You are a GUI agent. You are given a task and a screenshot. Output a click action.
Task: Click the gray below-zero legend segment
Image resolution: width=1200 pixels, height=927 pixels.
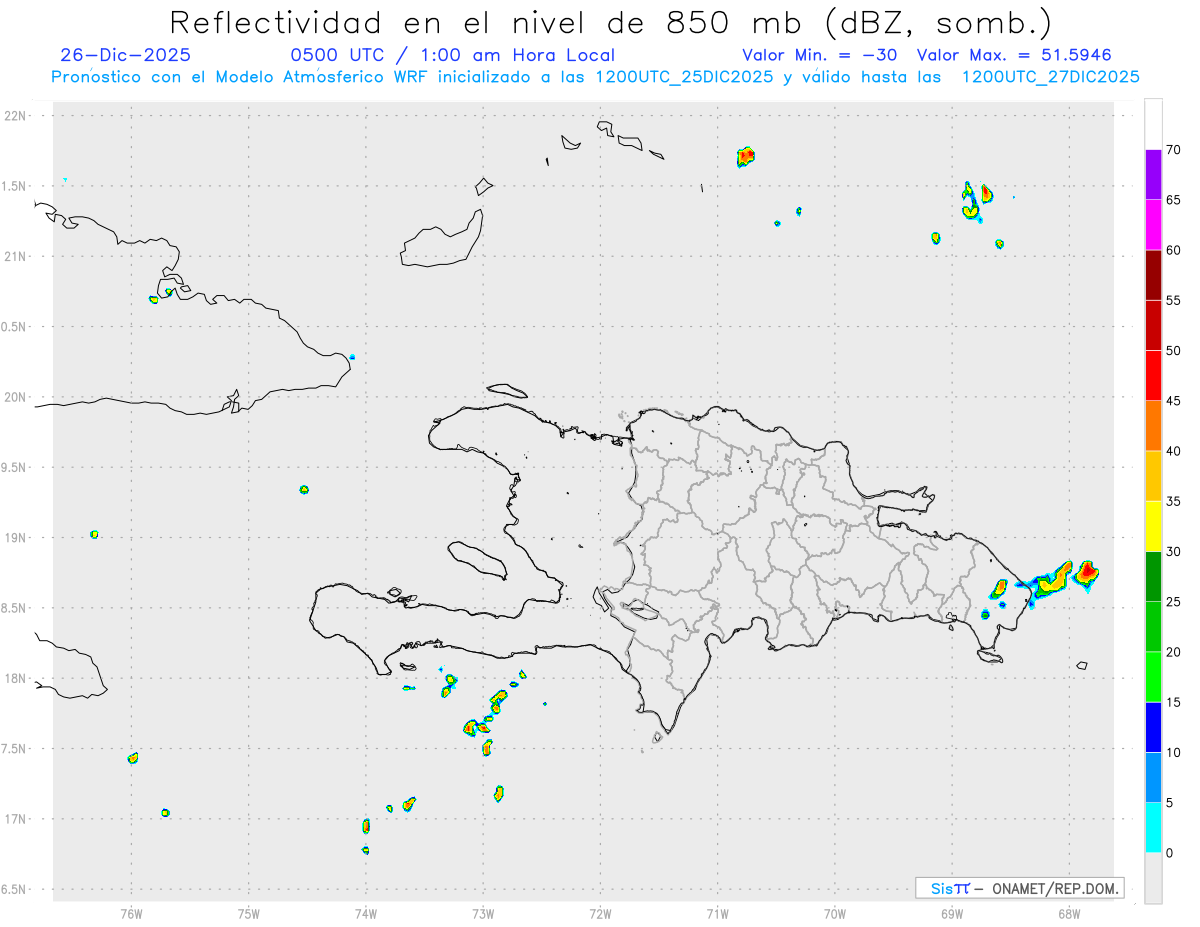click(1153, 877)
